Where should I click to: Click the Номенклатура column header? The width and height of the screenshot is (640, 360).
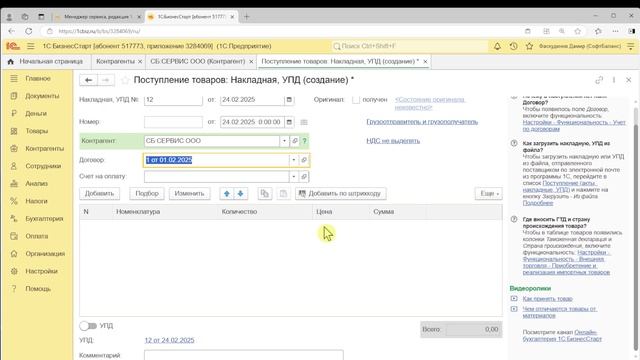[x=165, y=212]
